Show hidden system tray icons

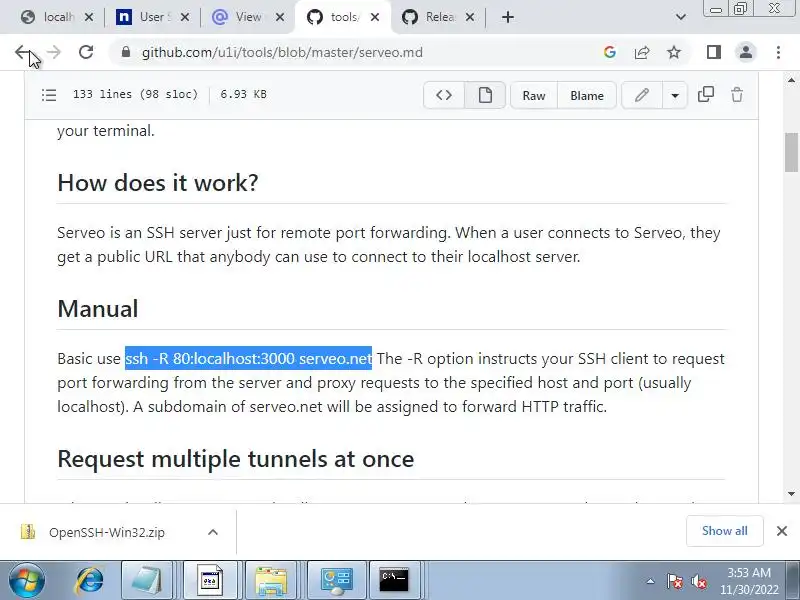[651, 581]
